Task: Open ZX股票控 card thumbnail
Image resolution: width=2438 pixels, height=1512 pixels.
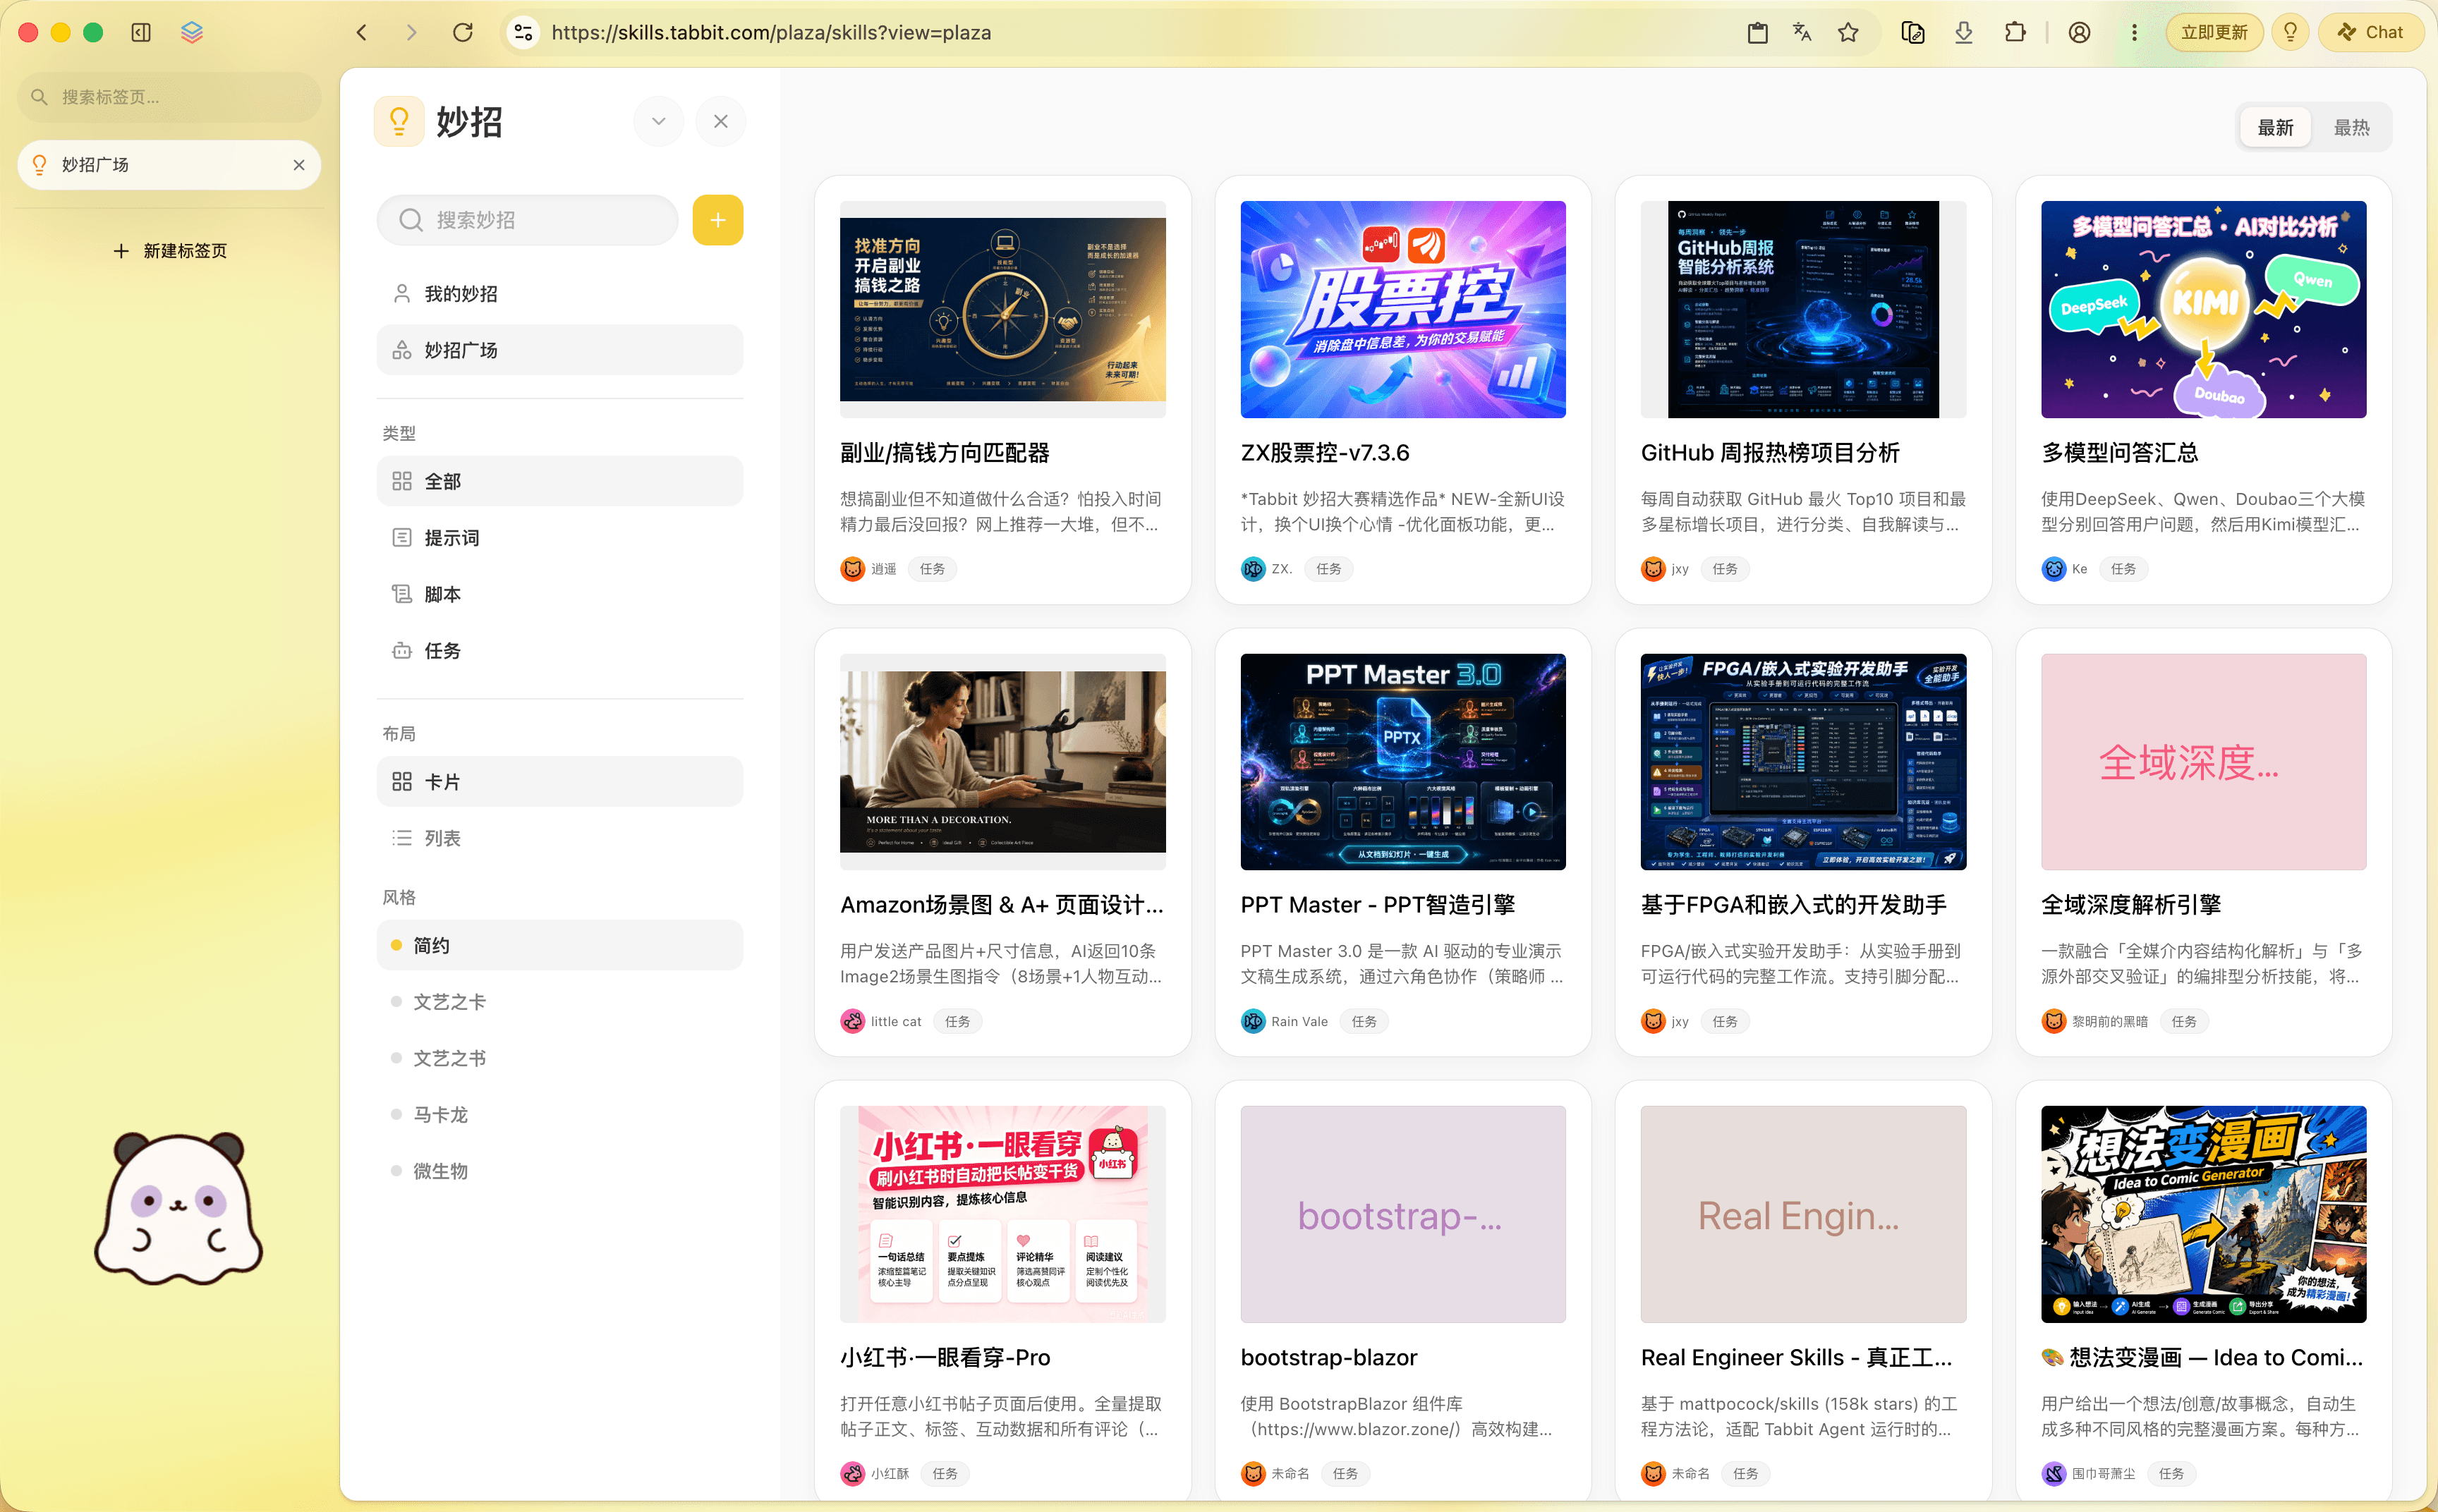Action: (1403, 309)
